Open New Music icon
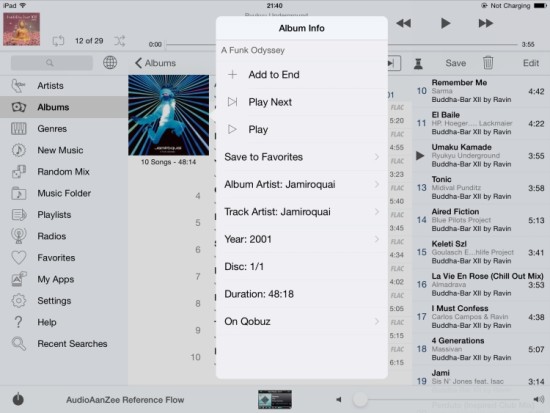This screenshot has width=550, height=413. [x=19, y=150]
